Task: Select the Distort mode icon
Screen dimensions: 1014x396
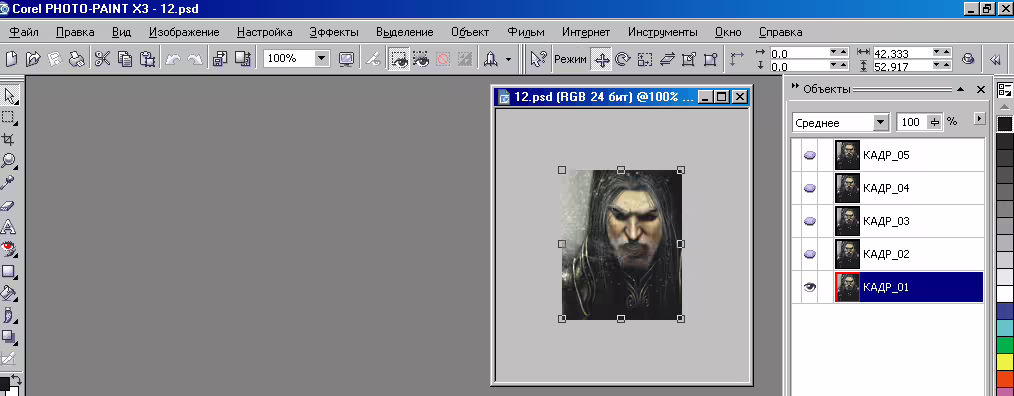Action: click(x=689, y=60)
